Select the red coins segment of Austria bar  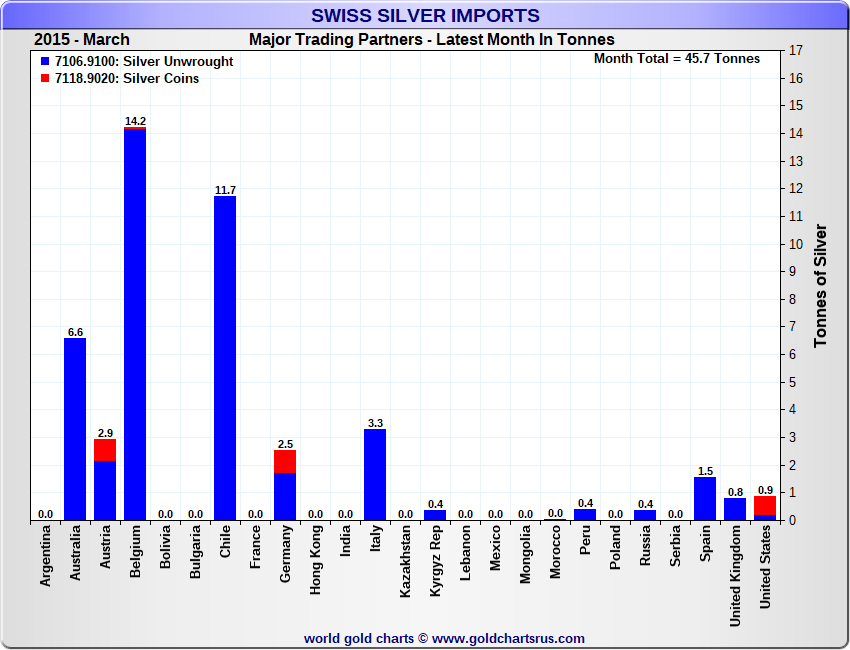105,450
